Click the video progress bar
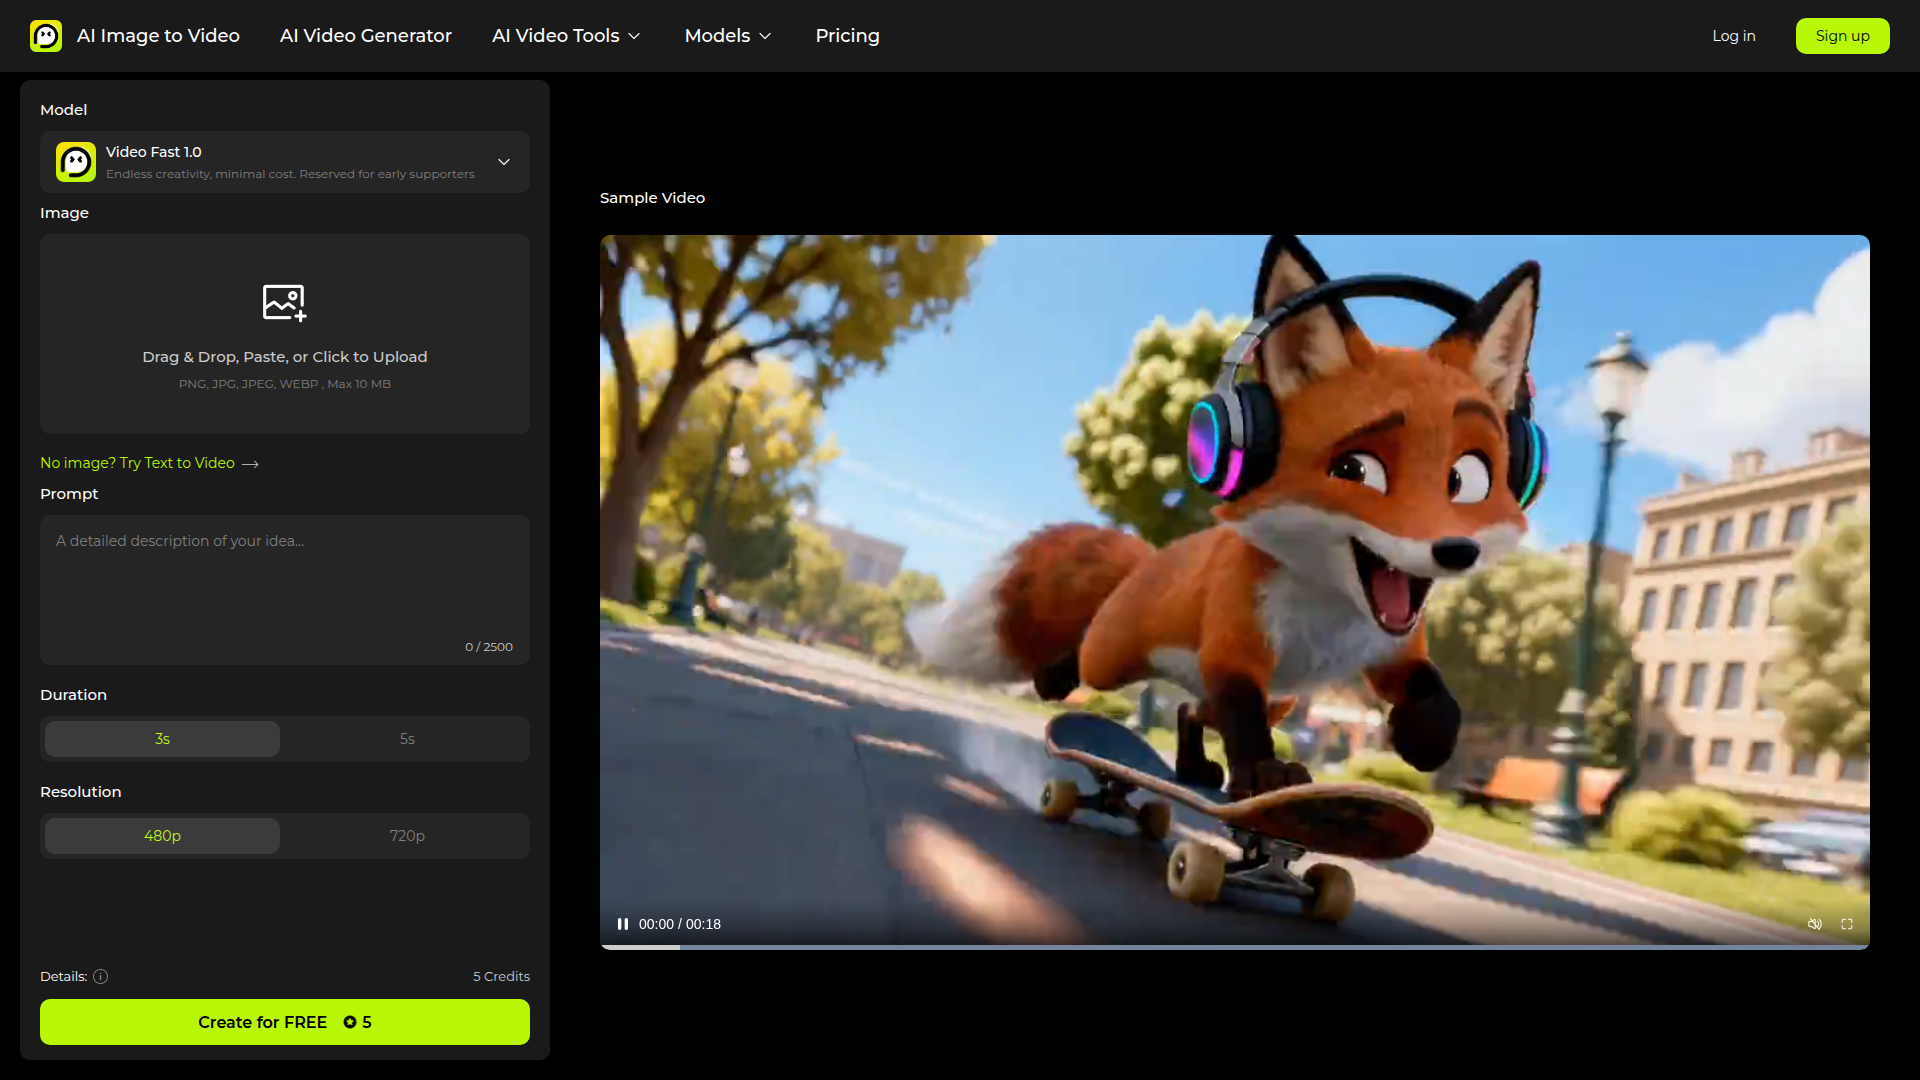Viewport: 1920px width, 1080px height. [1234, 946]
